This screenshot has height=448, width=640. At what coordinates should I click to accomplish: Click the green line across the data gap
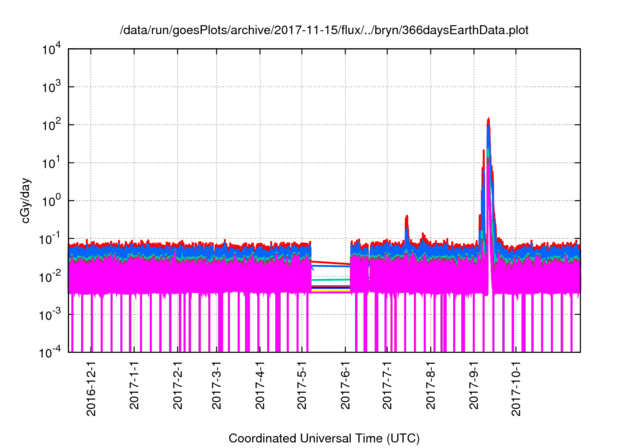[331, 280]
